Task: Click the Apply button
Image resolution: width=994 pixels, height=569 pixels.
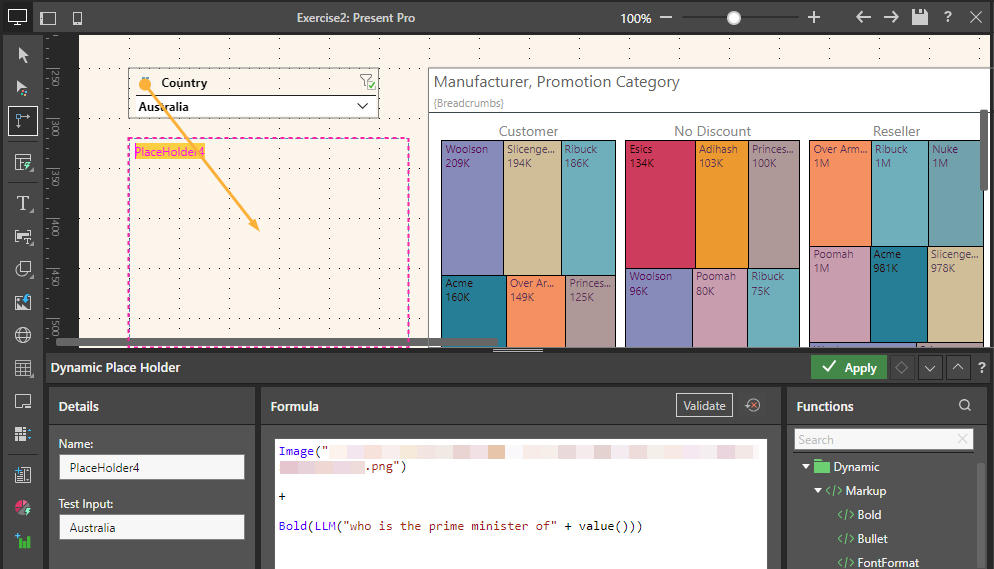Action: point(849,368)
